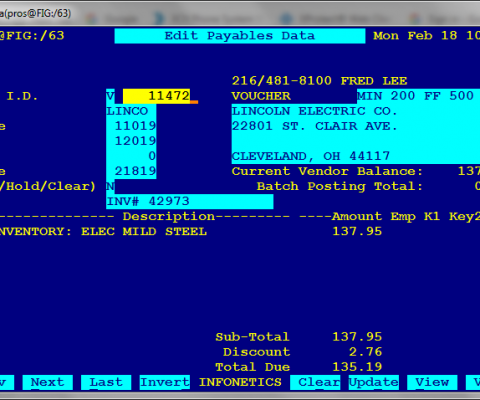Click the vendor code field LINCO
The height and width of the screenshot is (400, 480).
[131, 111]
